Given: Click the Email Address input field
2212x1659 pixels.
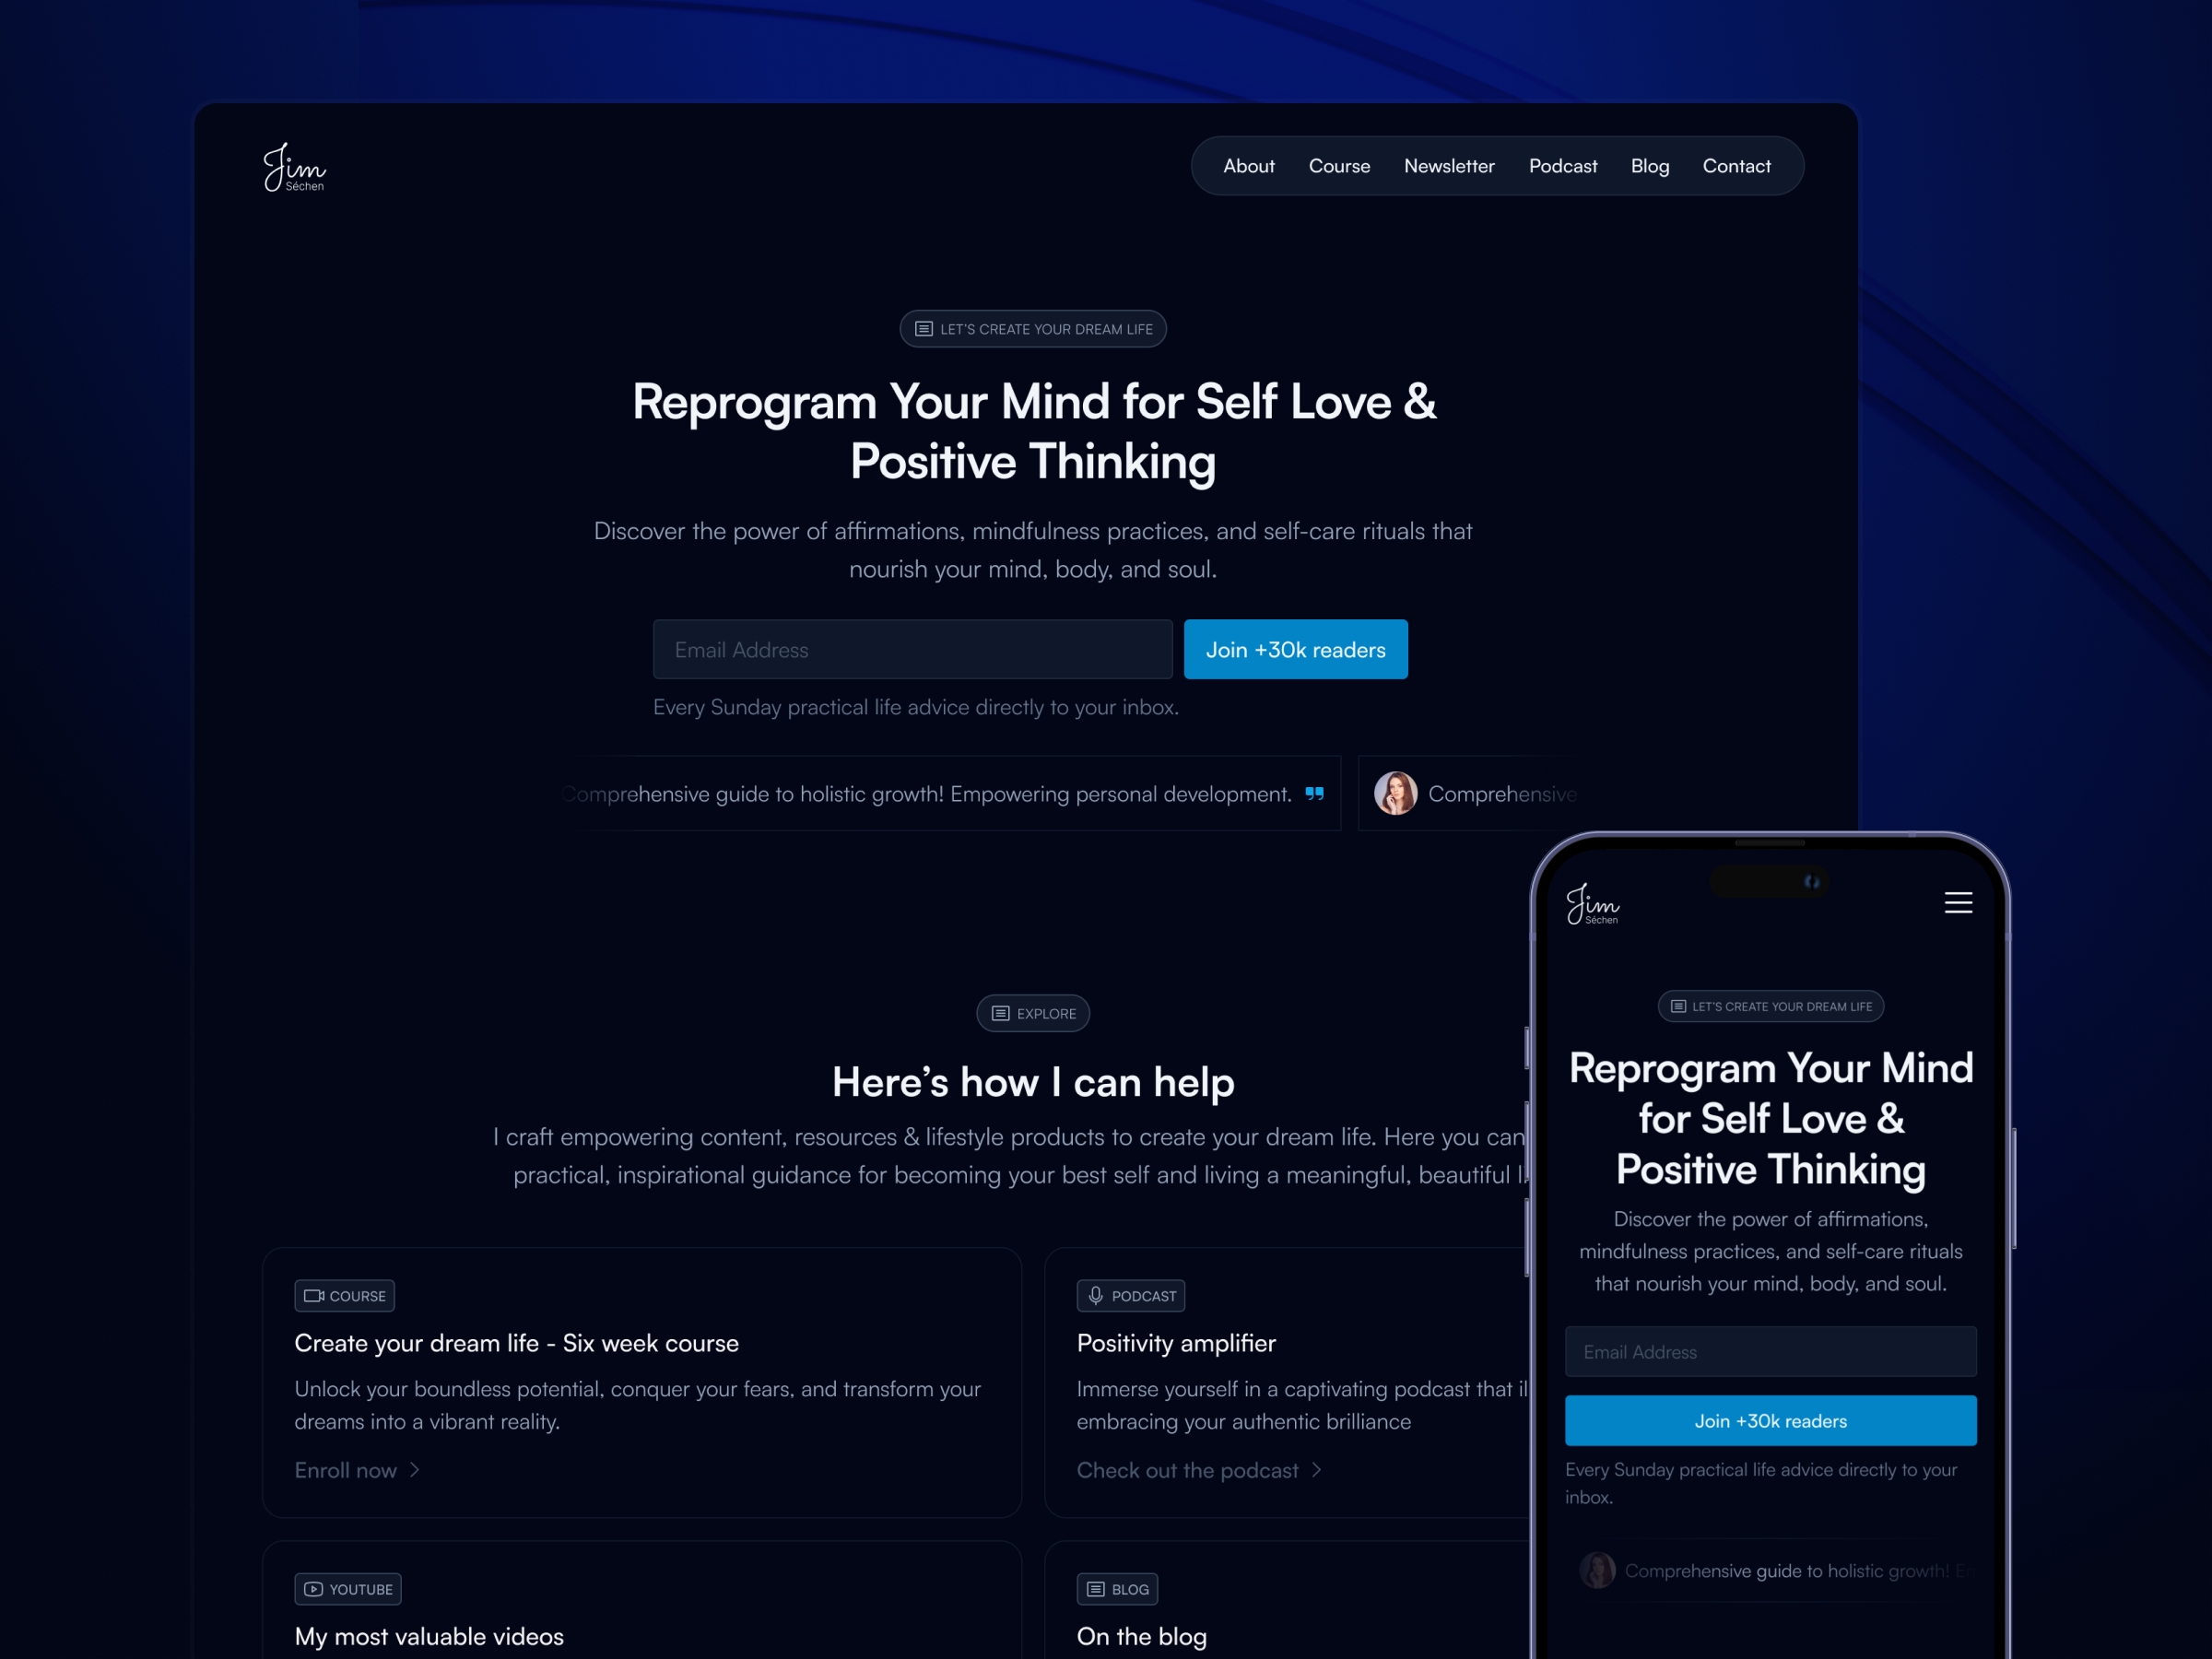Looking at the screenshot, I should (x=911, y=648).
